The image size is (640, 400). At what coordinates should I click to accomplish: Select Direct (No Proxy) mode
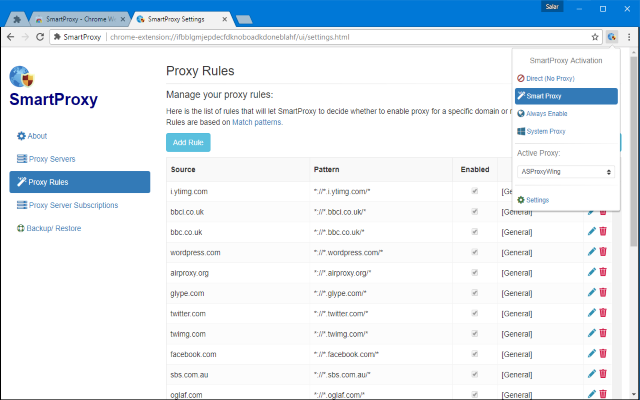566,78
